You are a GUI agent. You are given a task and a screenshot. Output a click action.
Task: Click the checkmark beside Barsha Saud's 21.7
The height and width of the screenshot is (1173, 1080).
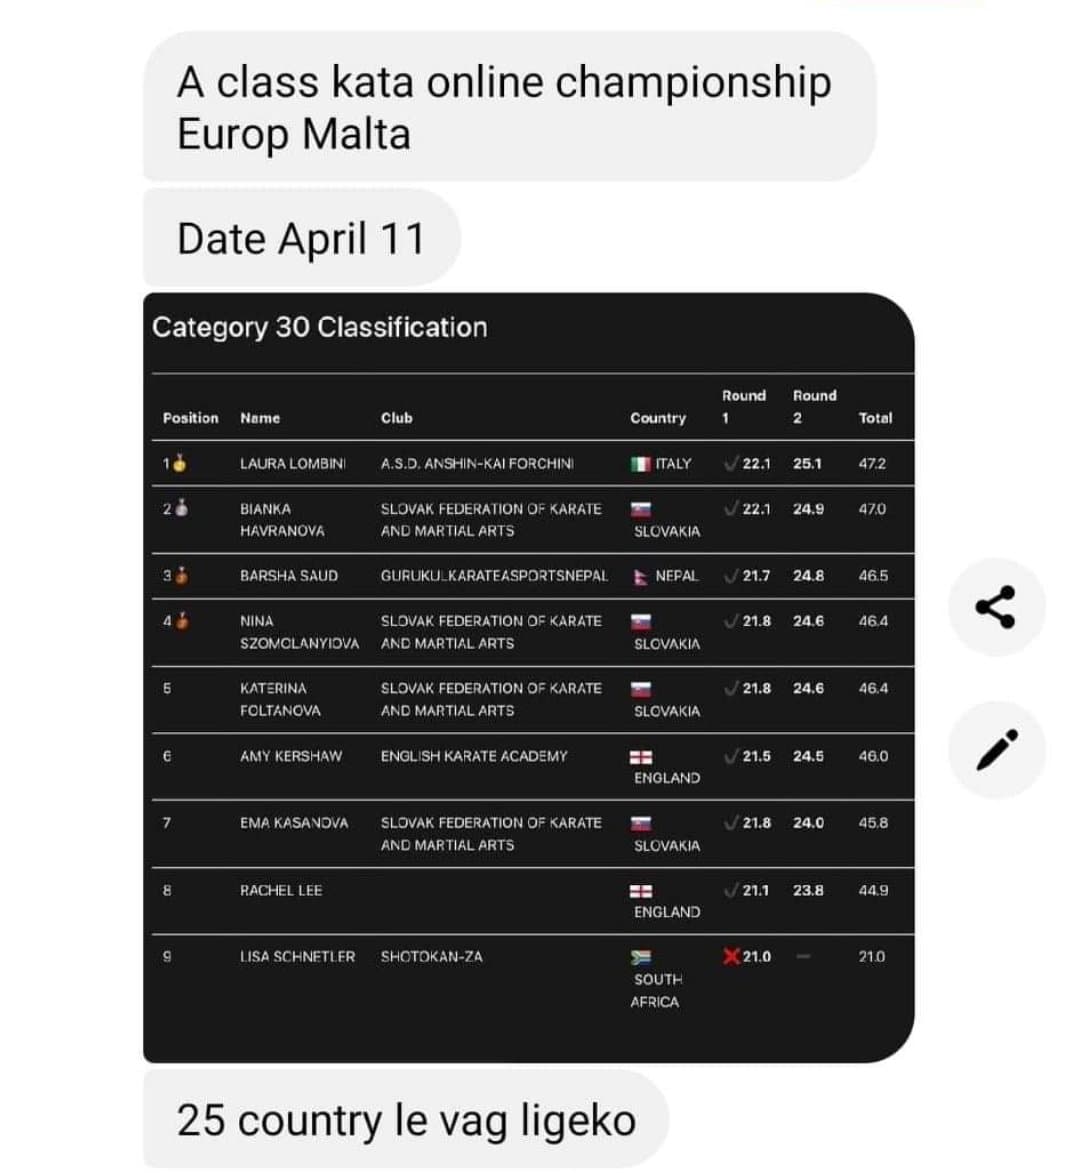pos(731,576)
